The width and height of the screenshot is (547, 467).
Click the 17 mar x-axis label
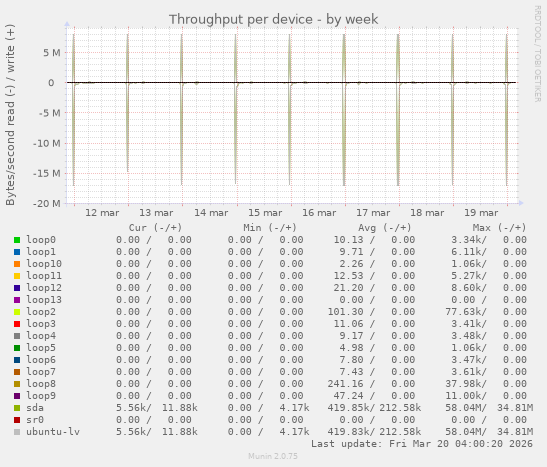(373, 213)
